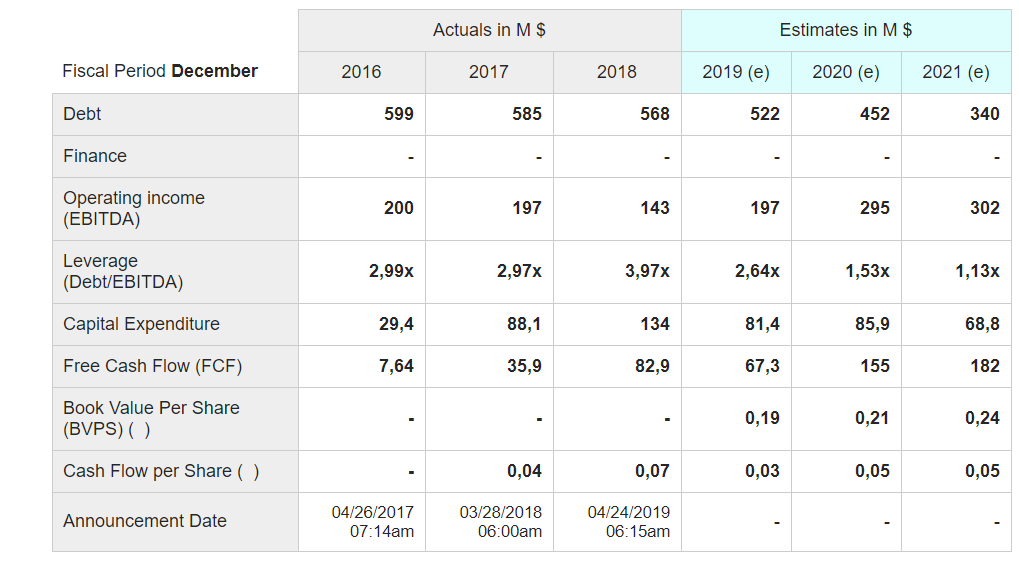
Task: Click the 2018 leverage value 3,97x
Action: click(x=647, y=271)
